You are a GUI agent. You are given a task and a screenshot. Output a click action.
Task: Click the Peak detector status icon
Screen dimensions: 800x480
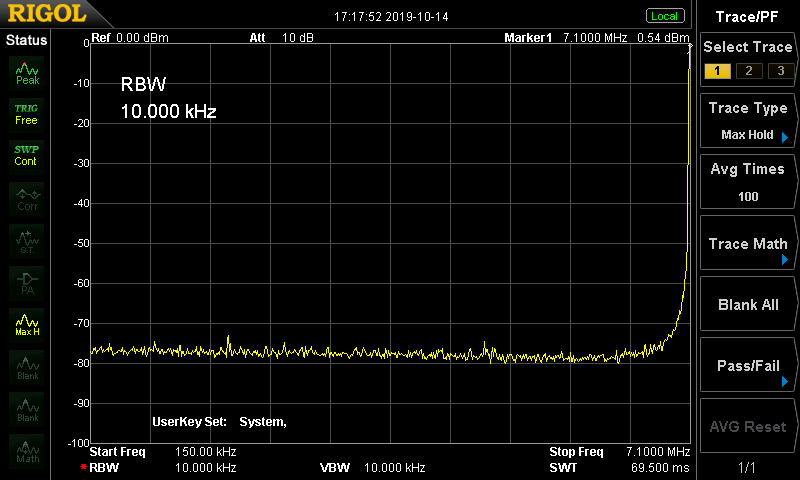click(27, 72)
